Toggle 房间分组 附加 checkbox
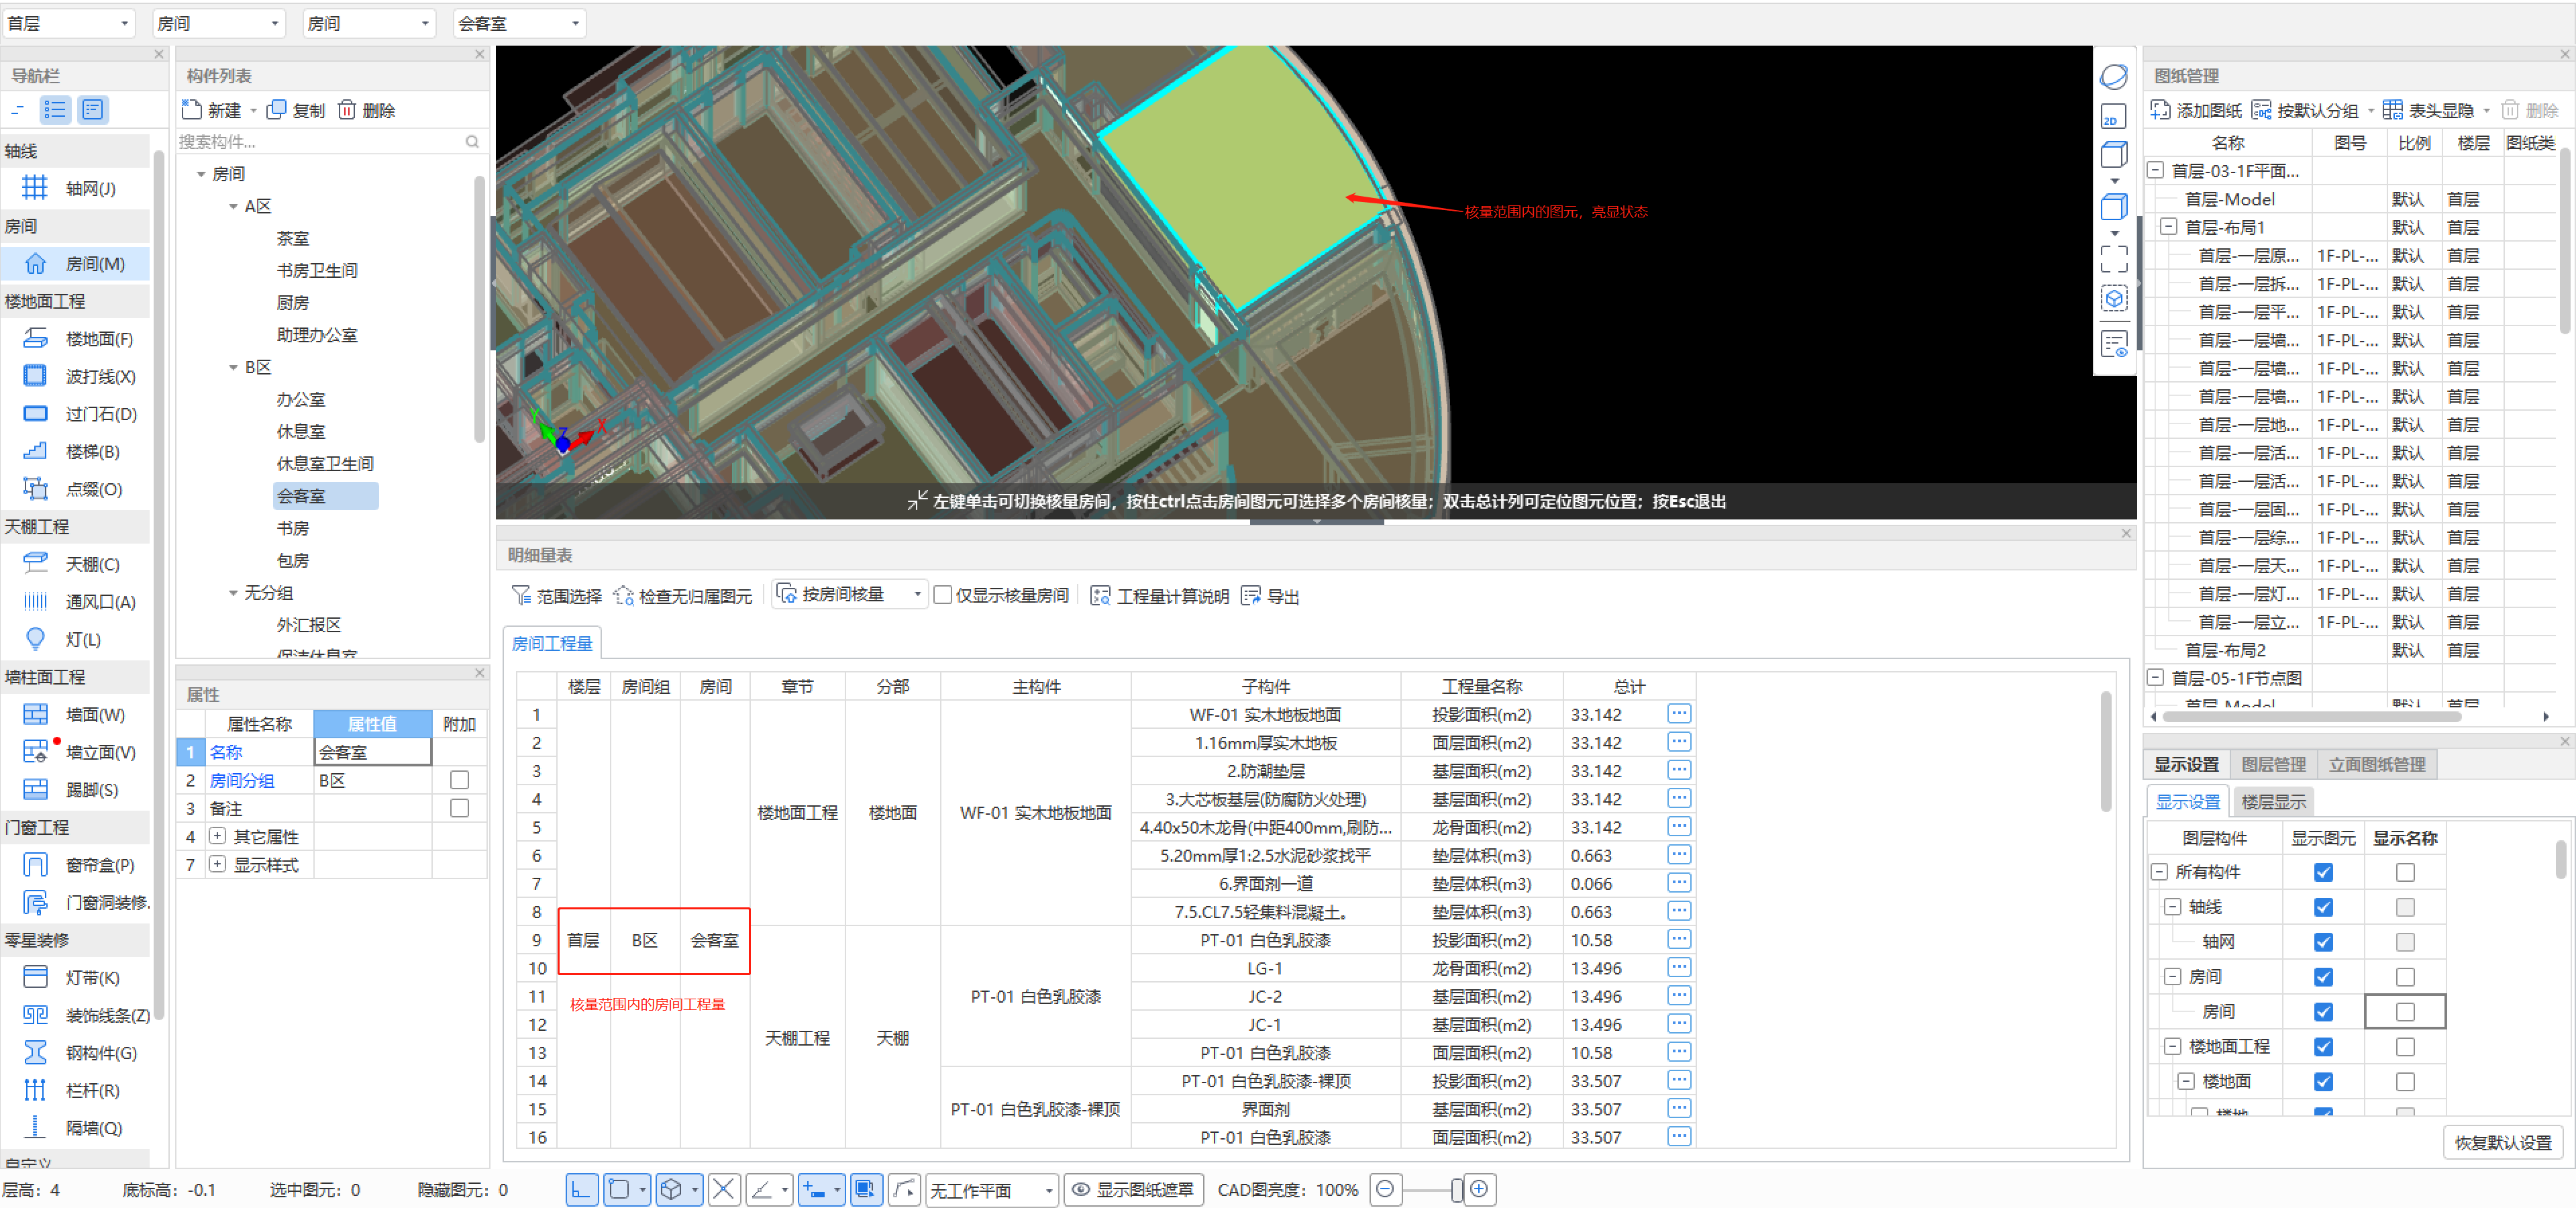This screenshot has height=1208, width=2576. tap(459, 780)
